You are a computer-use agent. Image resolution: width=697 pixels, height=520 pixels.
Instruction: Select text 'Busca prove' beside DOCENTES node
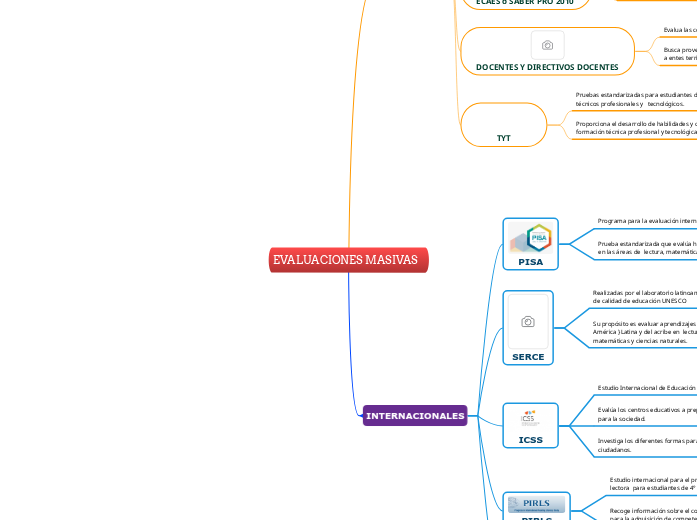680,50
